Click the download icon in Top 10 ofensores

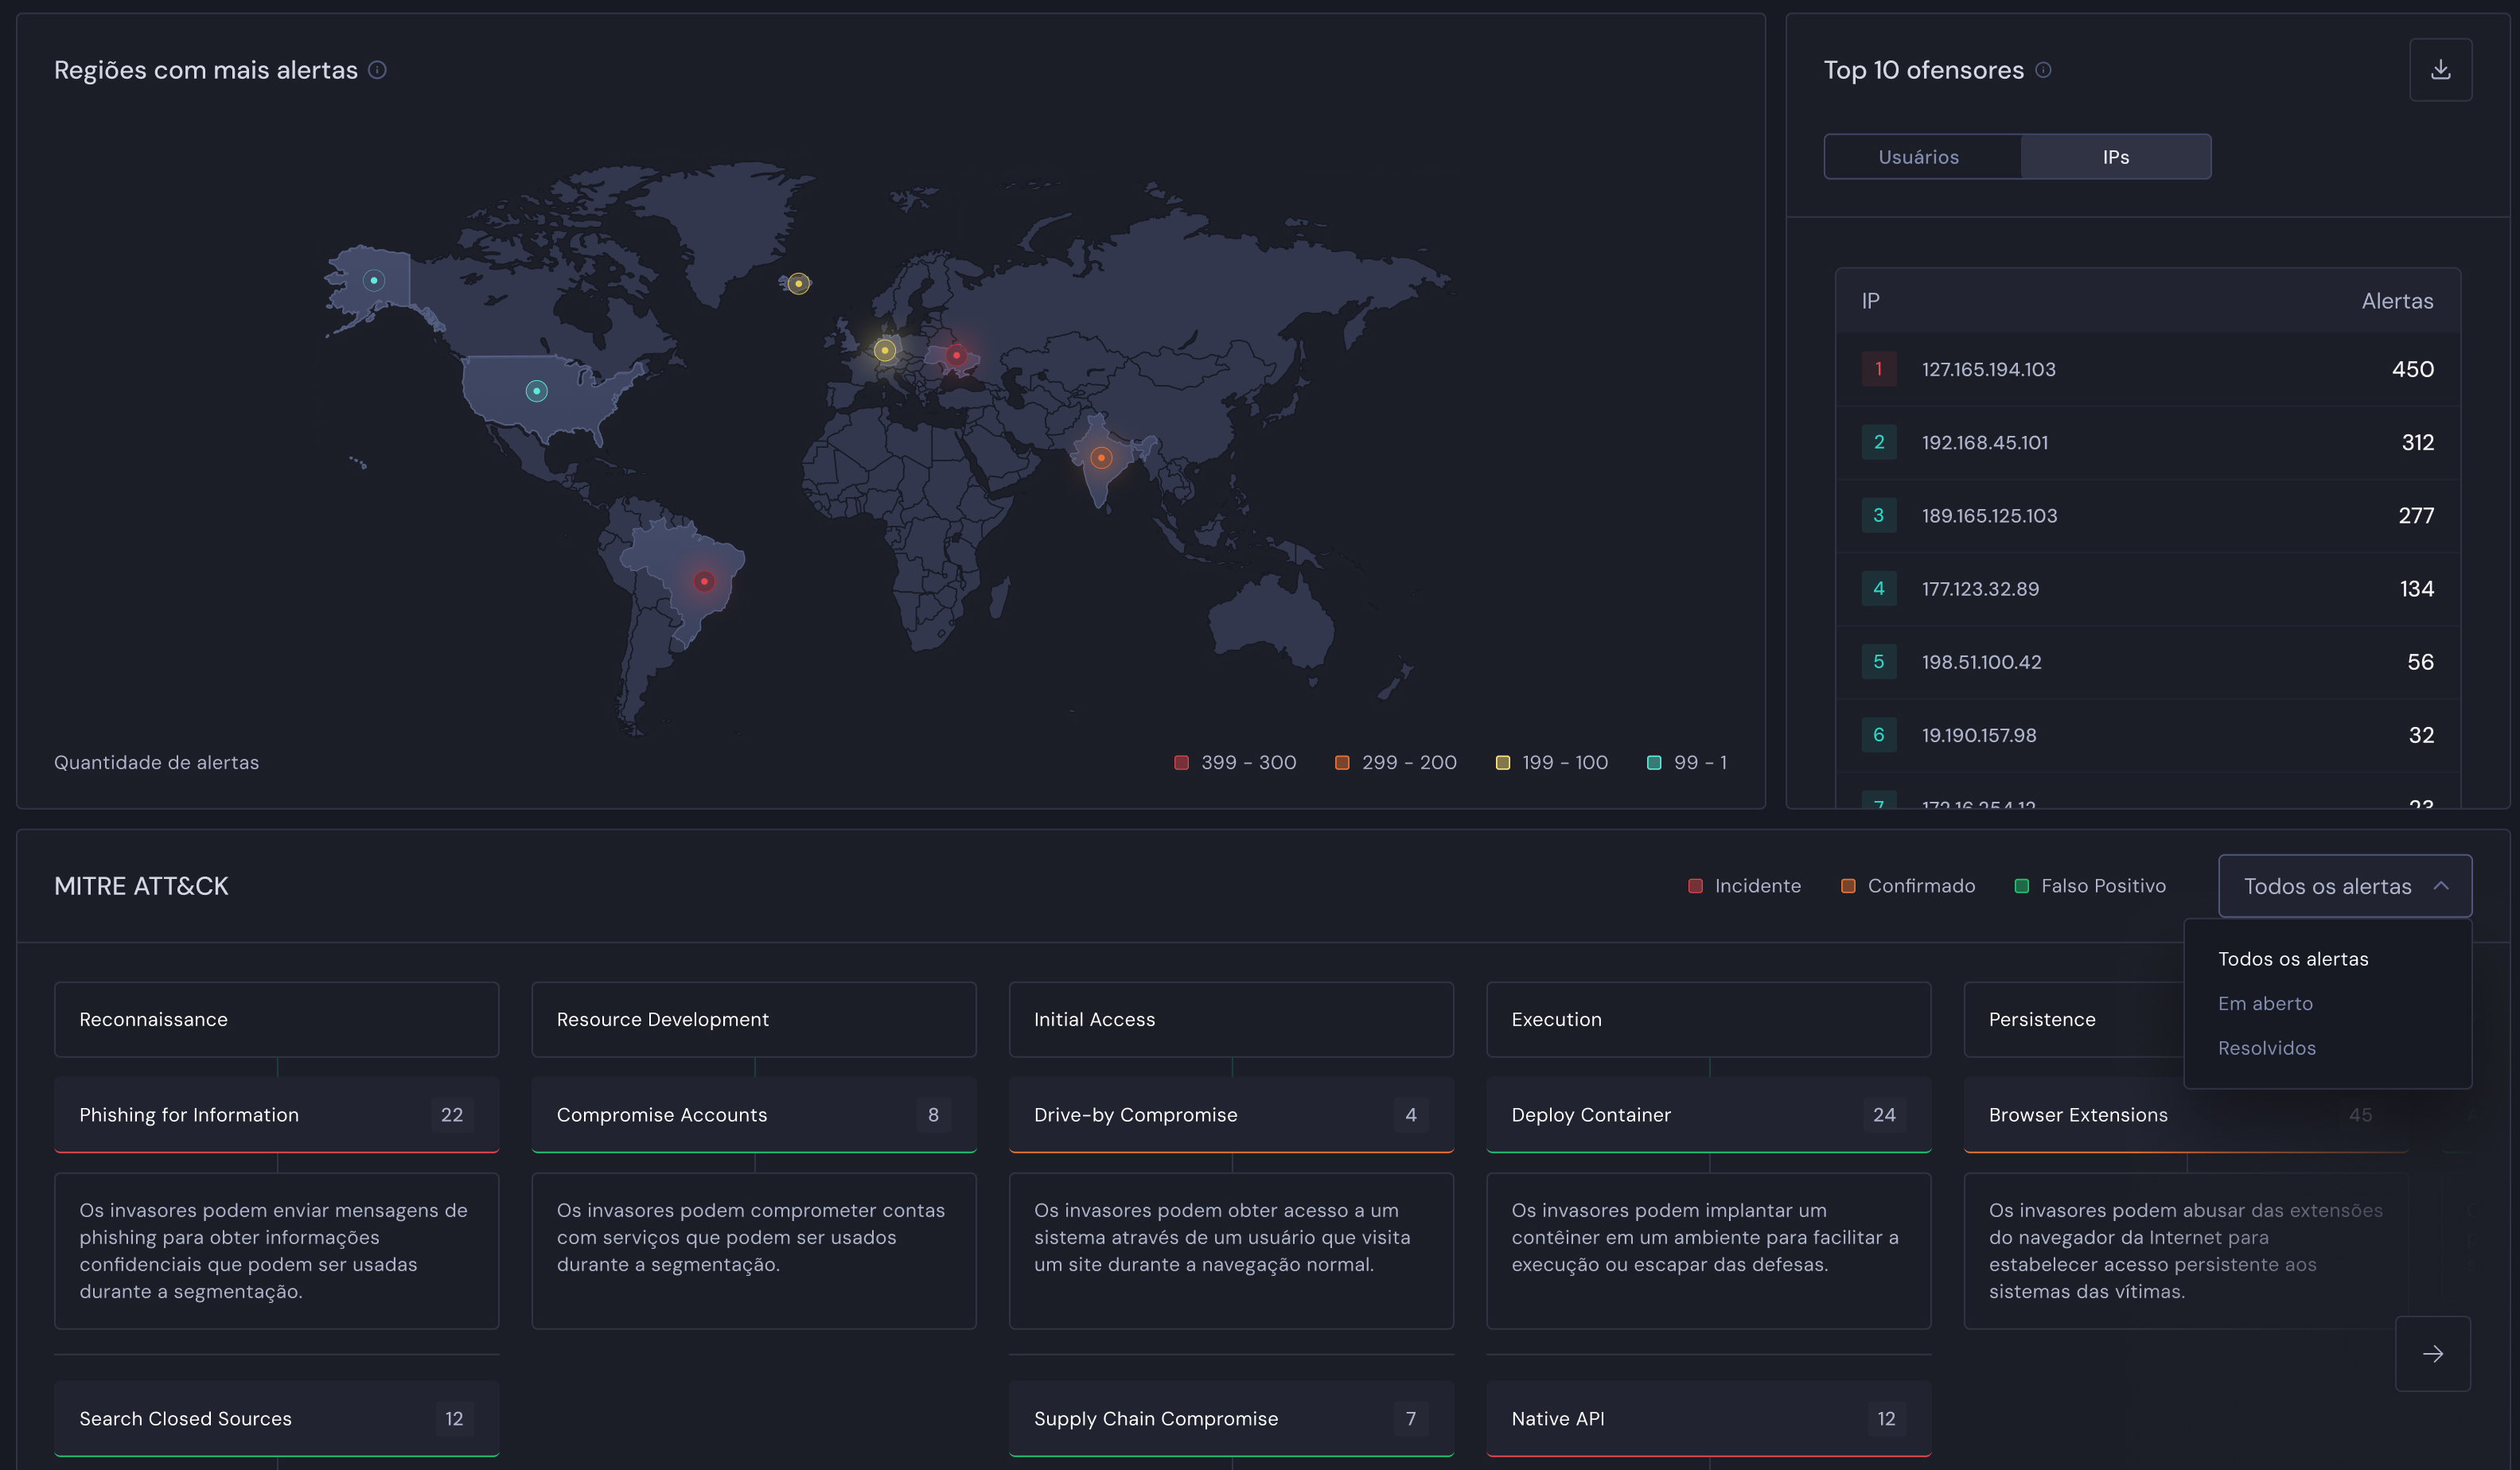tap(2440, 70)
